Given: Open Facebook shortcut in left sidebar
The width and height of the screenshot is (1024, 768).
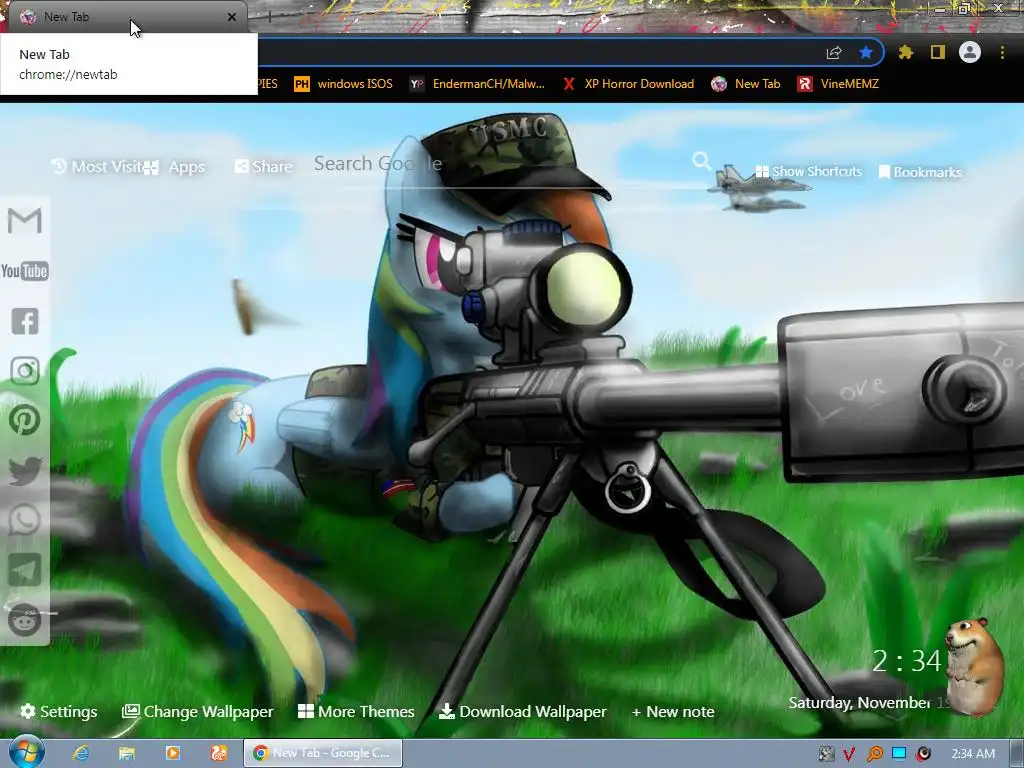Looking at the screenshot, I should point(25,321).
